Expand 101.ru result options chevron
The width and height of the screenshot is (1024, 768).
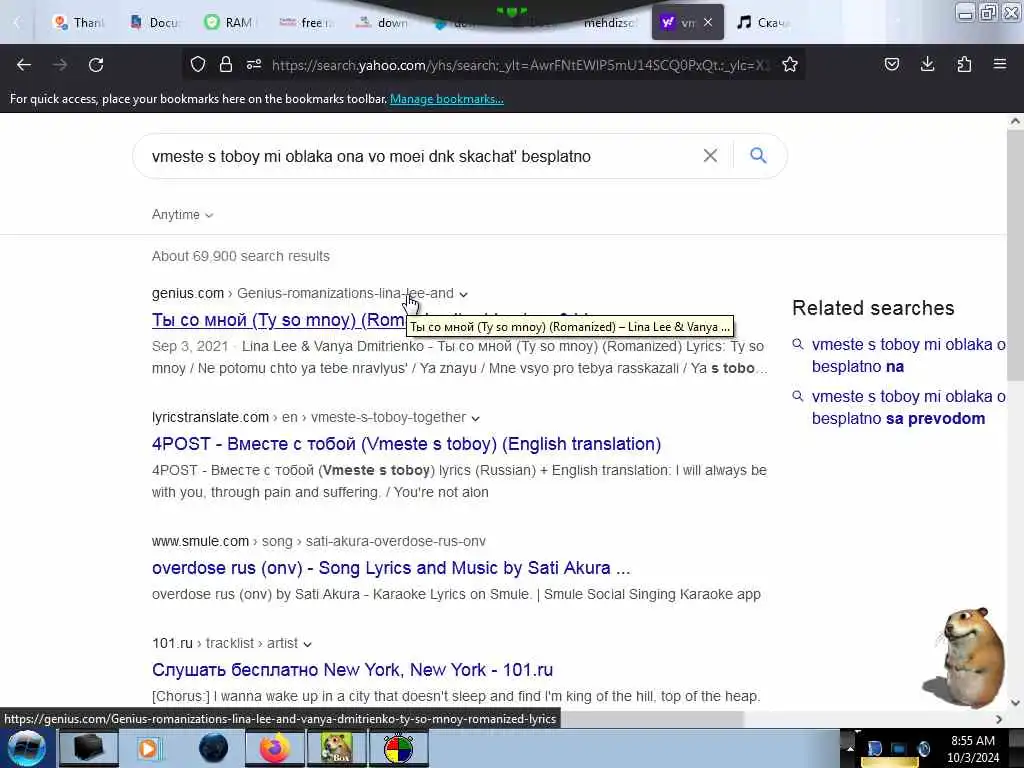tap(308, 644)
